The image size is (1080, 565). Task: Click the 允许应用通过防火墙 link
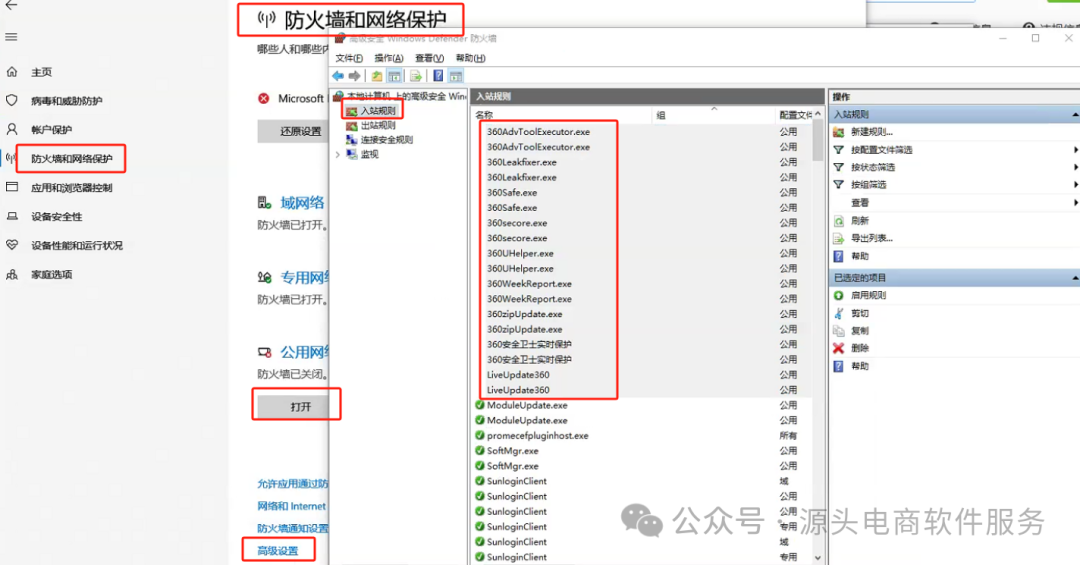tap(293, 484)
